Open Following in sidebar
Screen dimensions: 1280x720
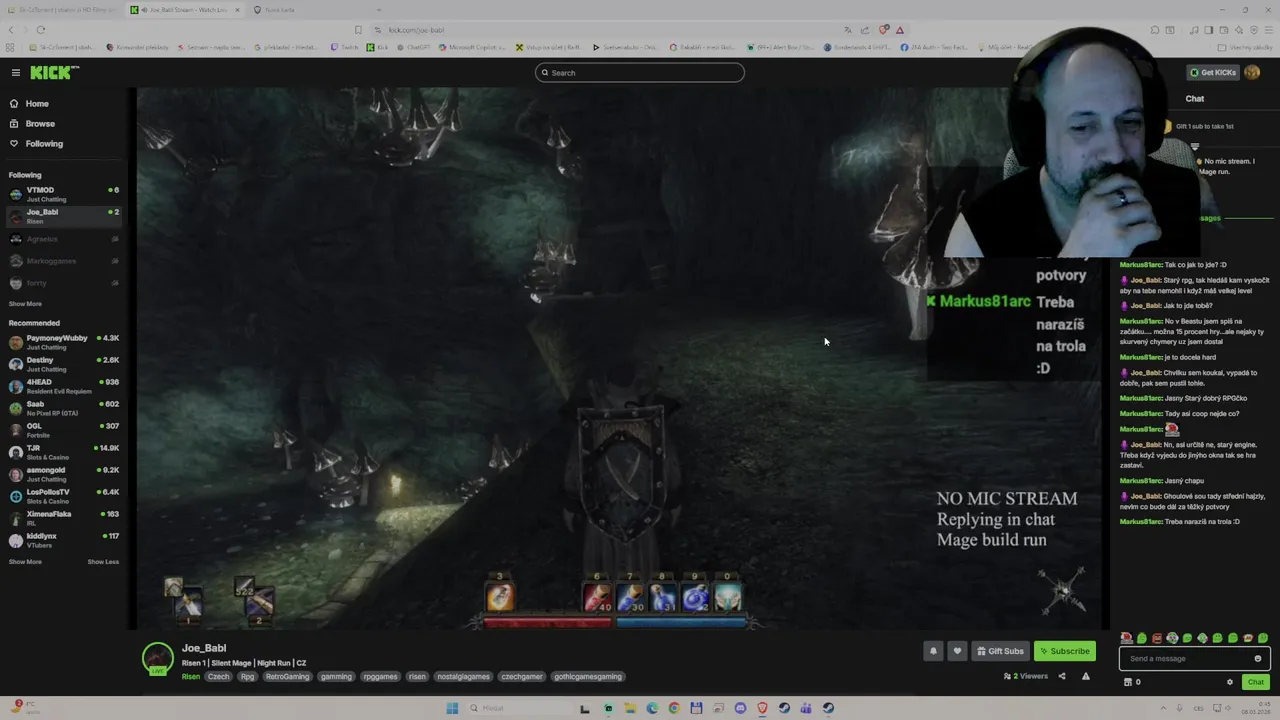coord(44,144)
